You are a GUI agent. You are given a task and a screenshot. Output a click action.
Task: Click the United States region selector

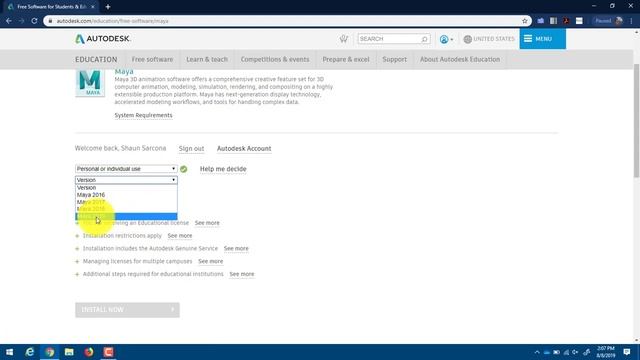click(489, 39)
